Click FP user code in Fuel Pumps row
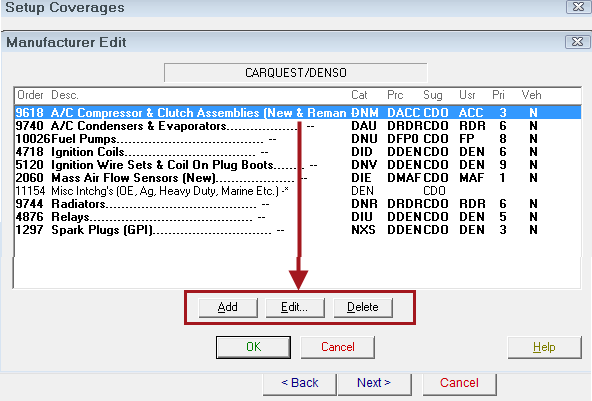The height and width of the screenshot is (401, 592). click(467, 139)
